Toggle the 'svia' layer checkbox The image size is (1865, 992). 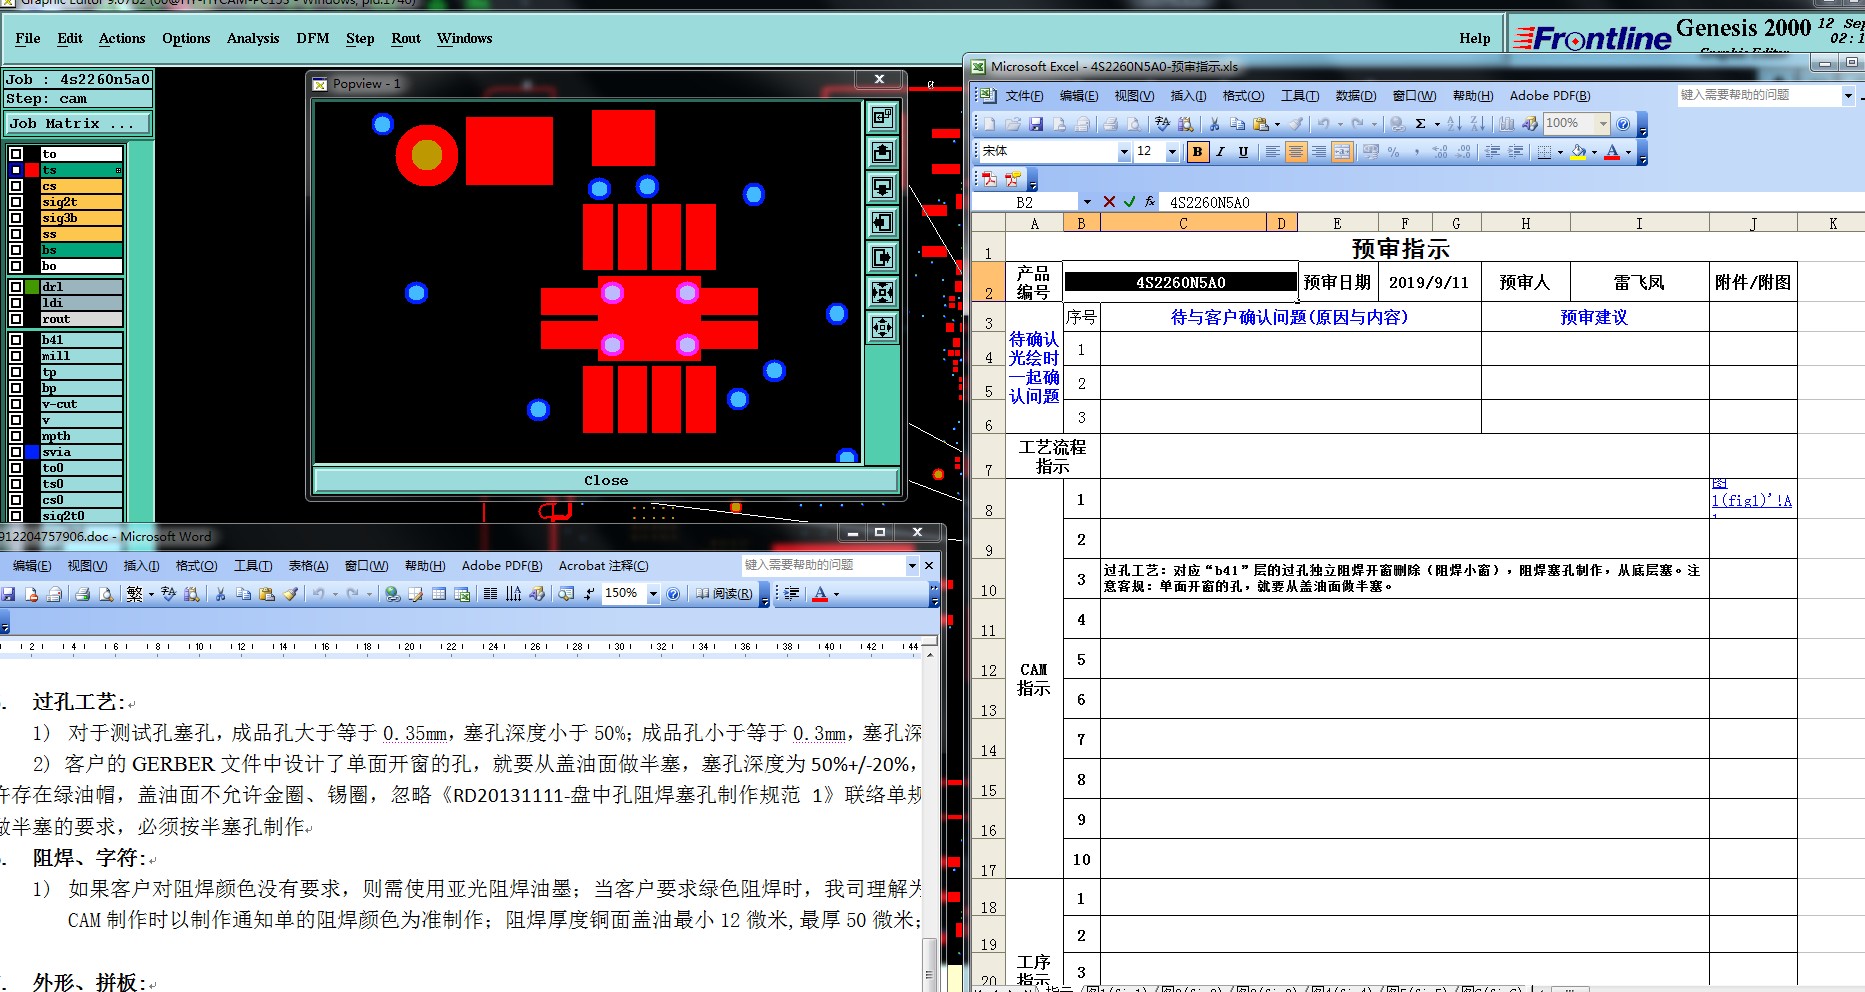click(16, 452)
